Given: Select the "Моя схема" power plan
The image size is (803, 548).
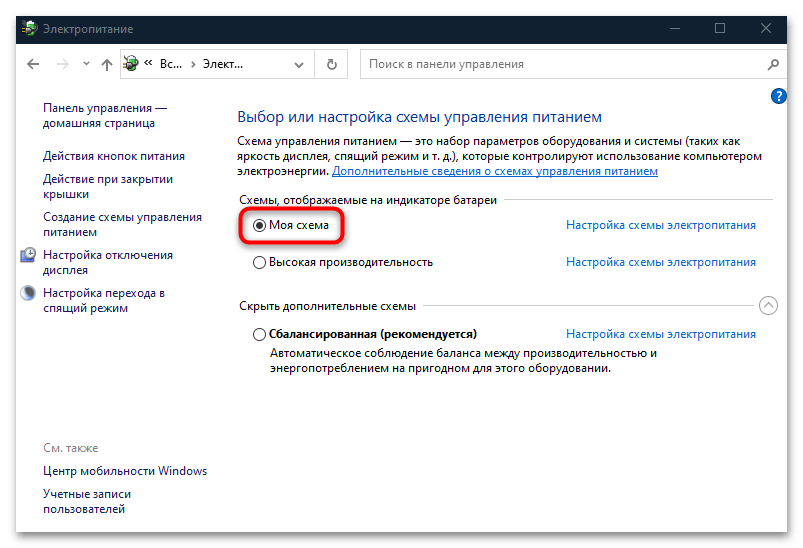Looking at the screenshot, I should tap(260, 226).
